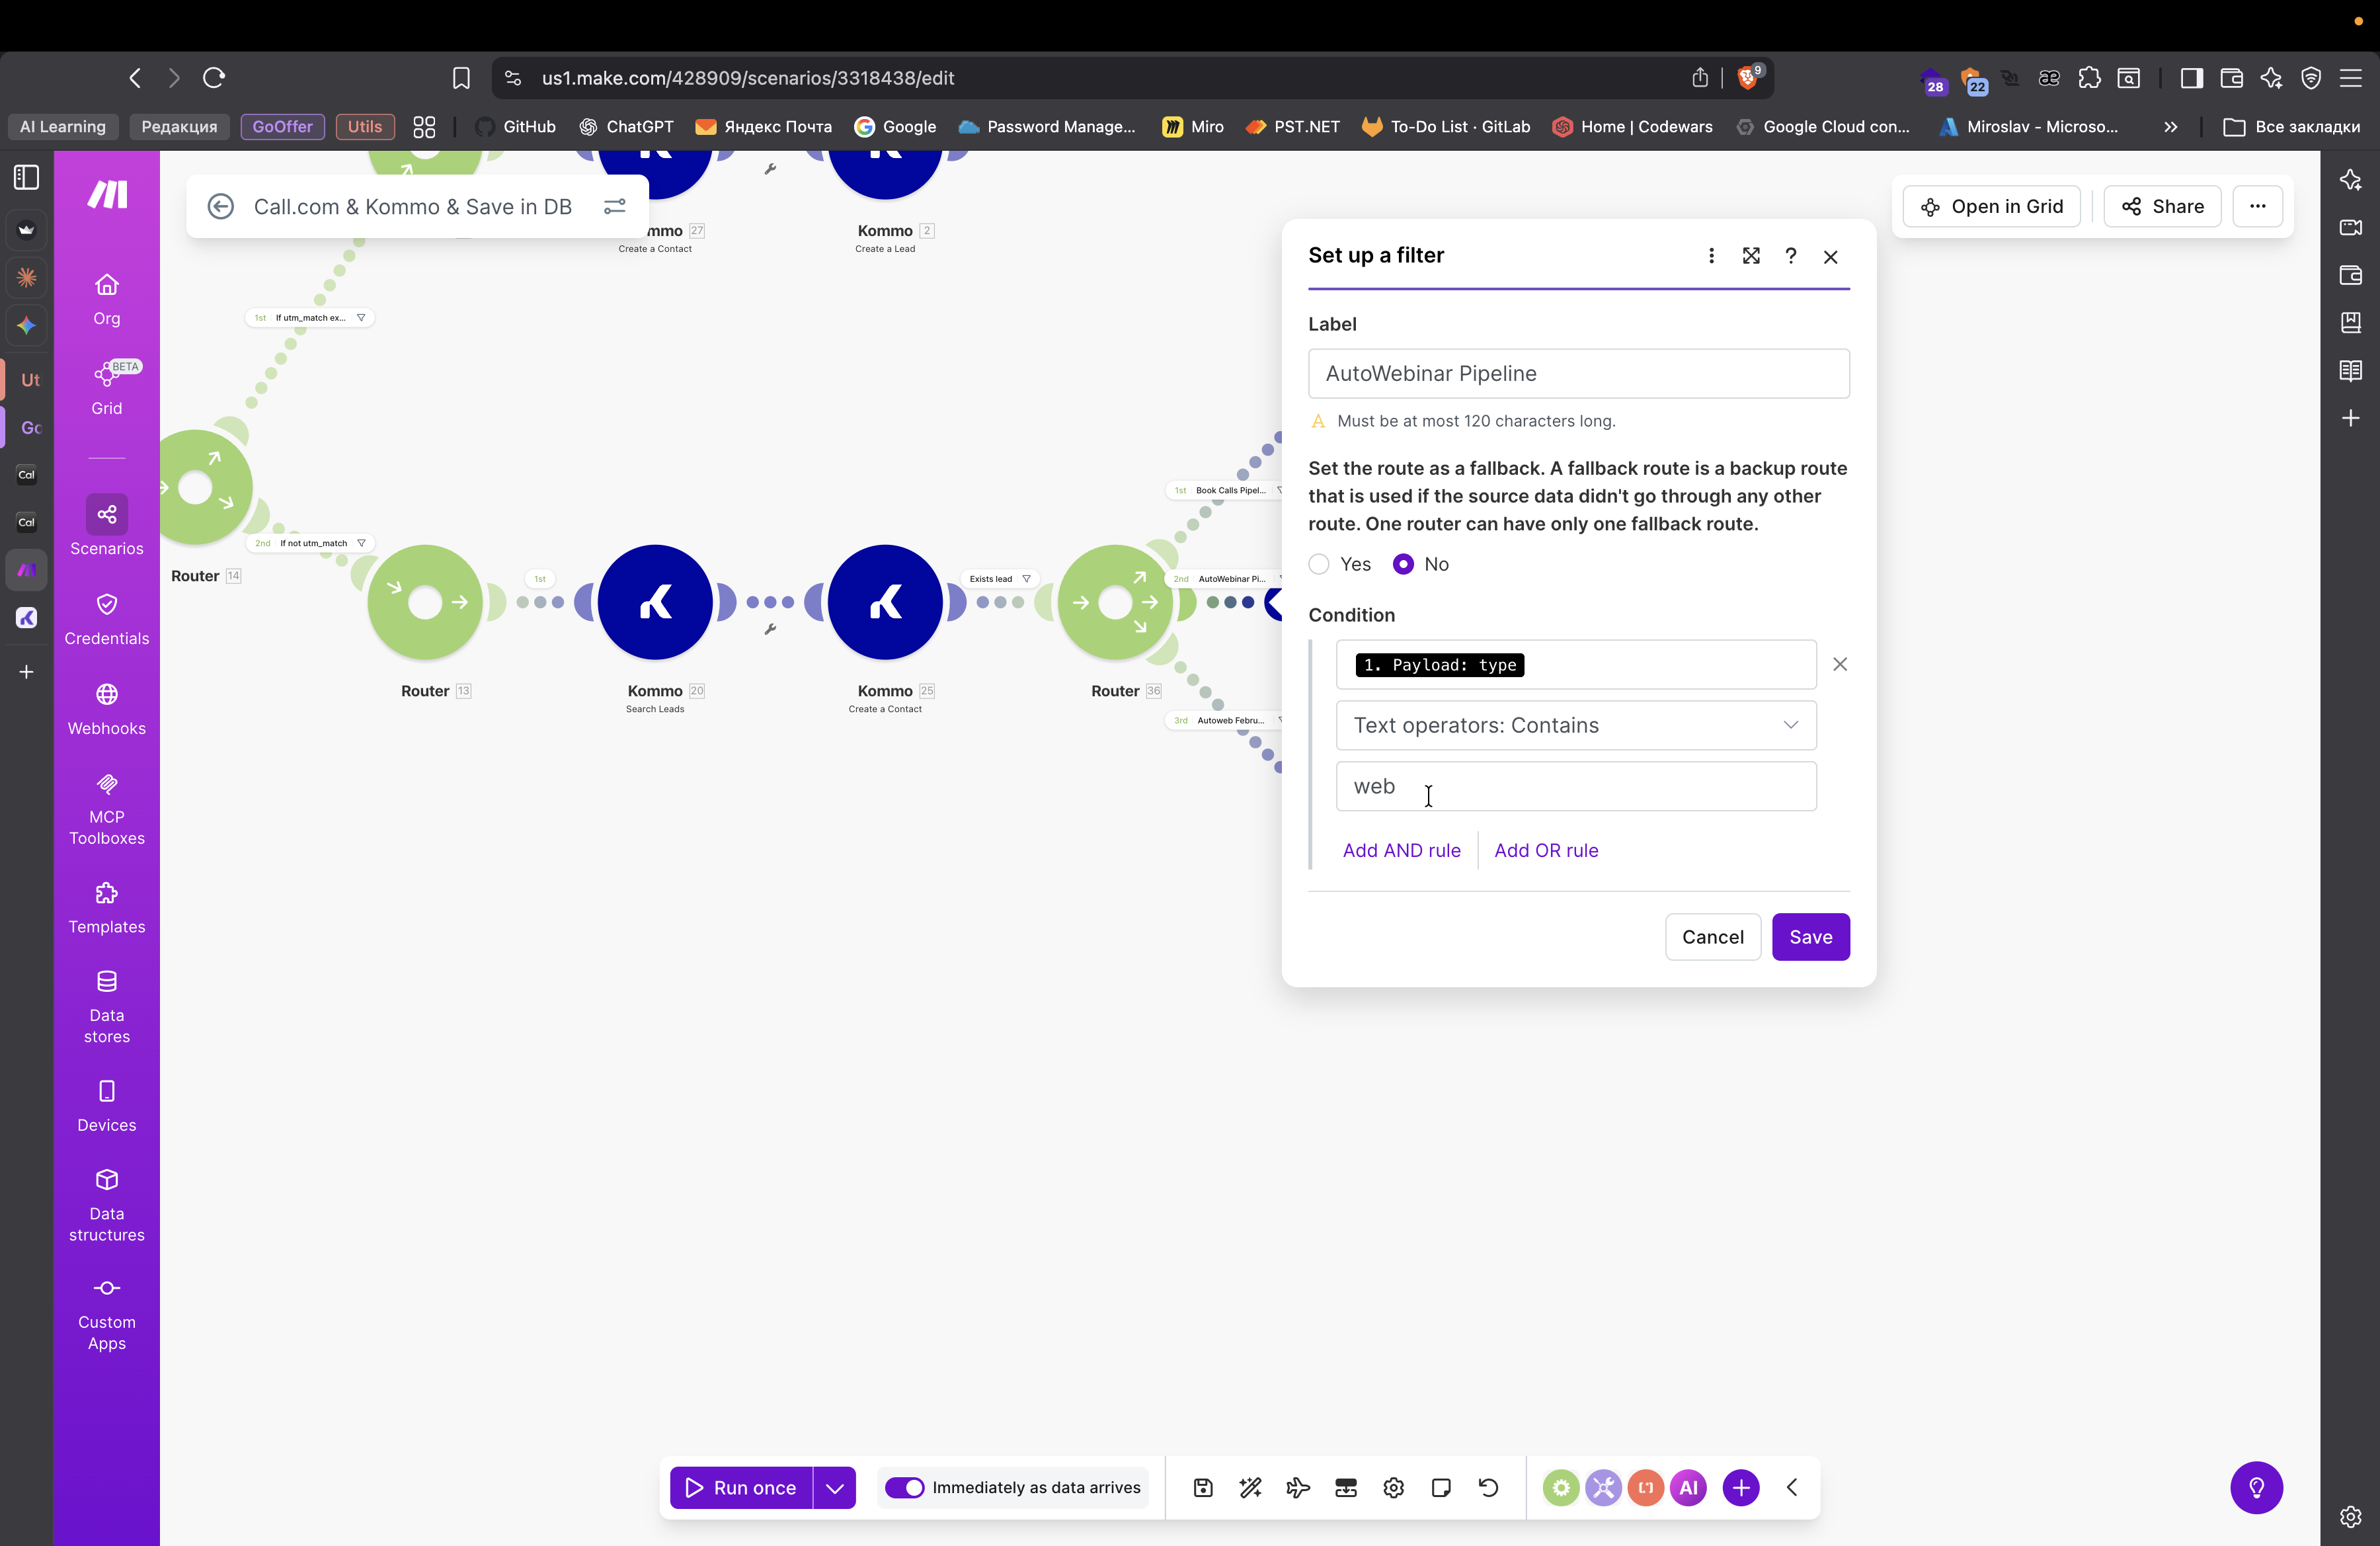2380x1546 pixels.
Task: Click the filter help question mark icon
Action: (1790, 256)
